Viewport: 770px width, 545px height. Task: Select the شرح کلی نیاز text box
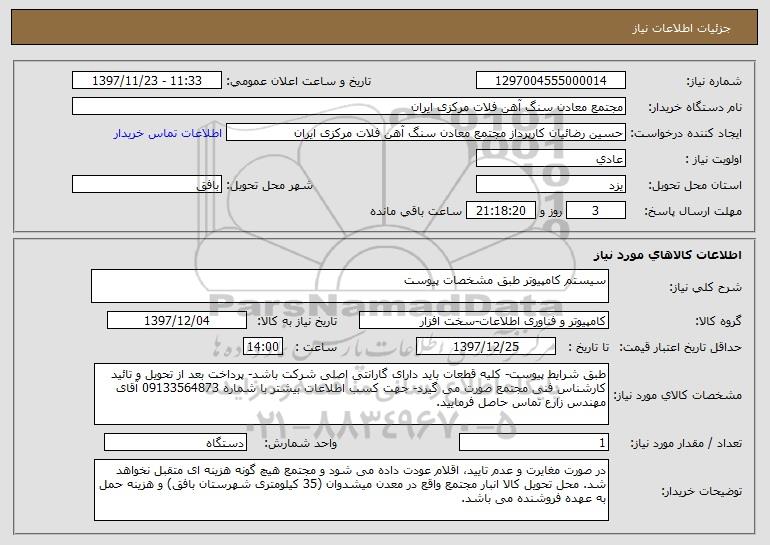pyautogui.click(x=350, y=286)
